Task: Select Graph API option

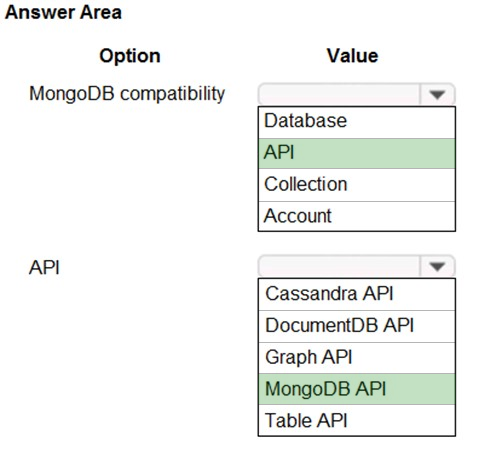Action: click(x=357, y=358)
